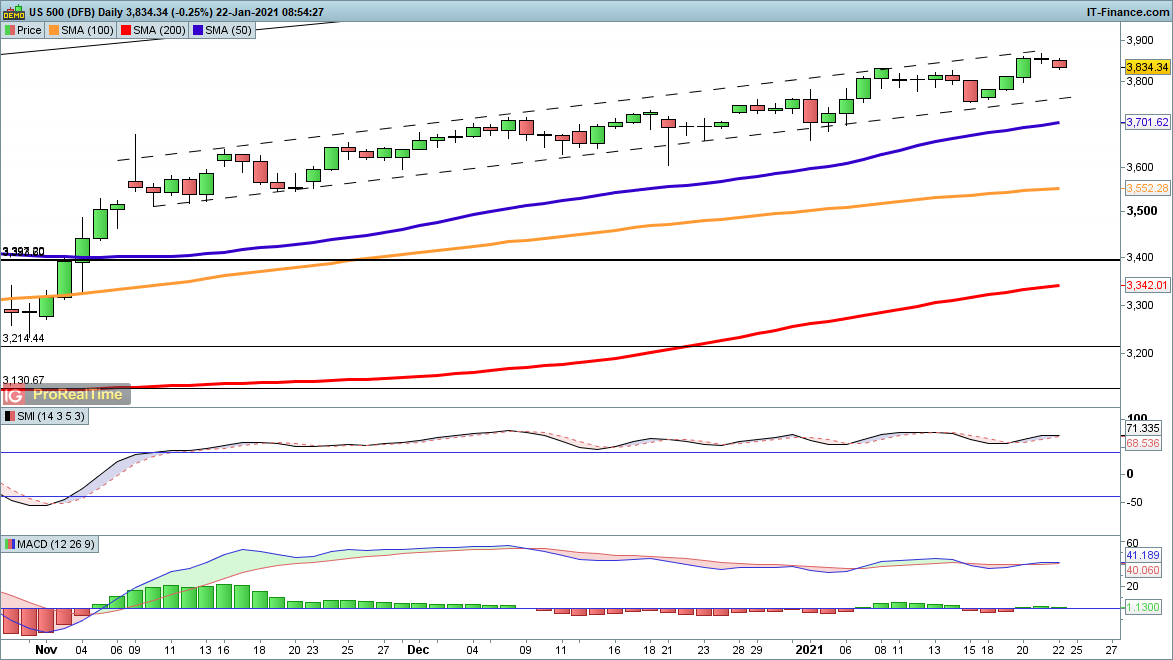The image size is (1173, 660).
Task: Click the DEMO chart icon in title bar
Action: [x=10, y=11]
